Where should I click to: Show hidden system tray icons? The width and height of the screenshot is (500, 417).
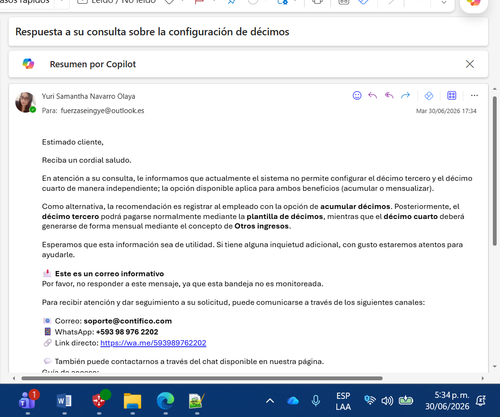pos(270,401)
